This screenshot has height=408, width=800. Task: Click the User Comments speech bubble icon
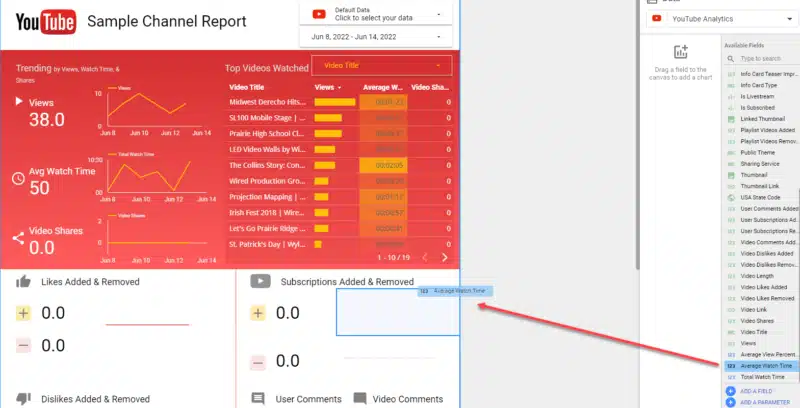coord(258,398)
